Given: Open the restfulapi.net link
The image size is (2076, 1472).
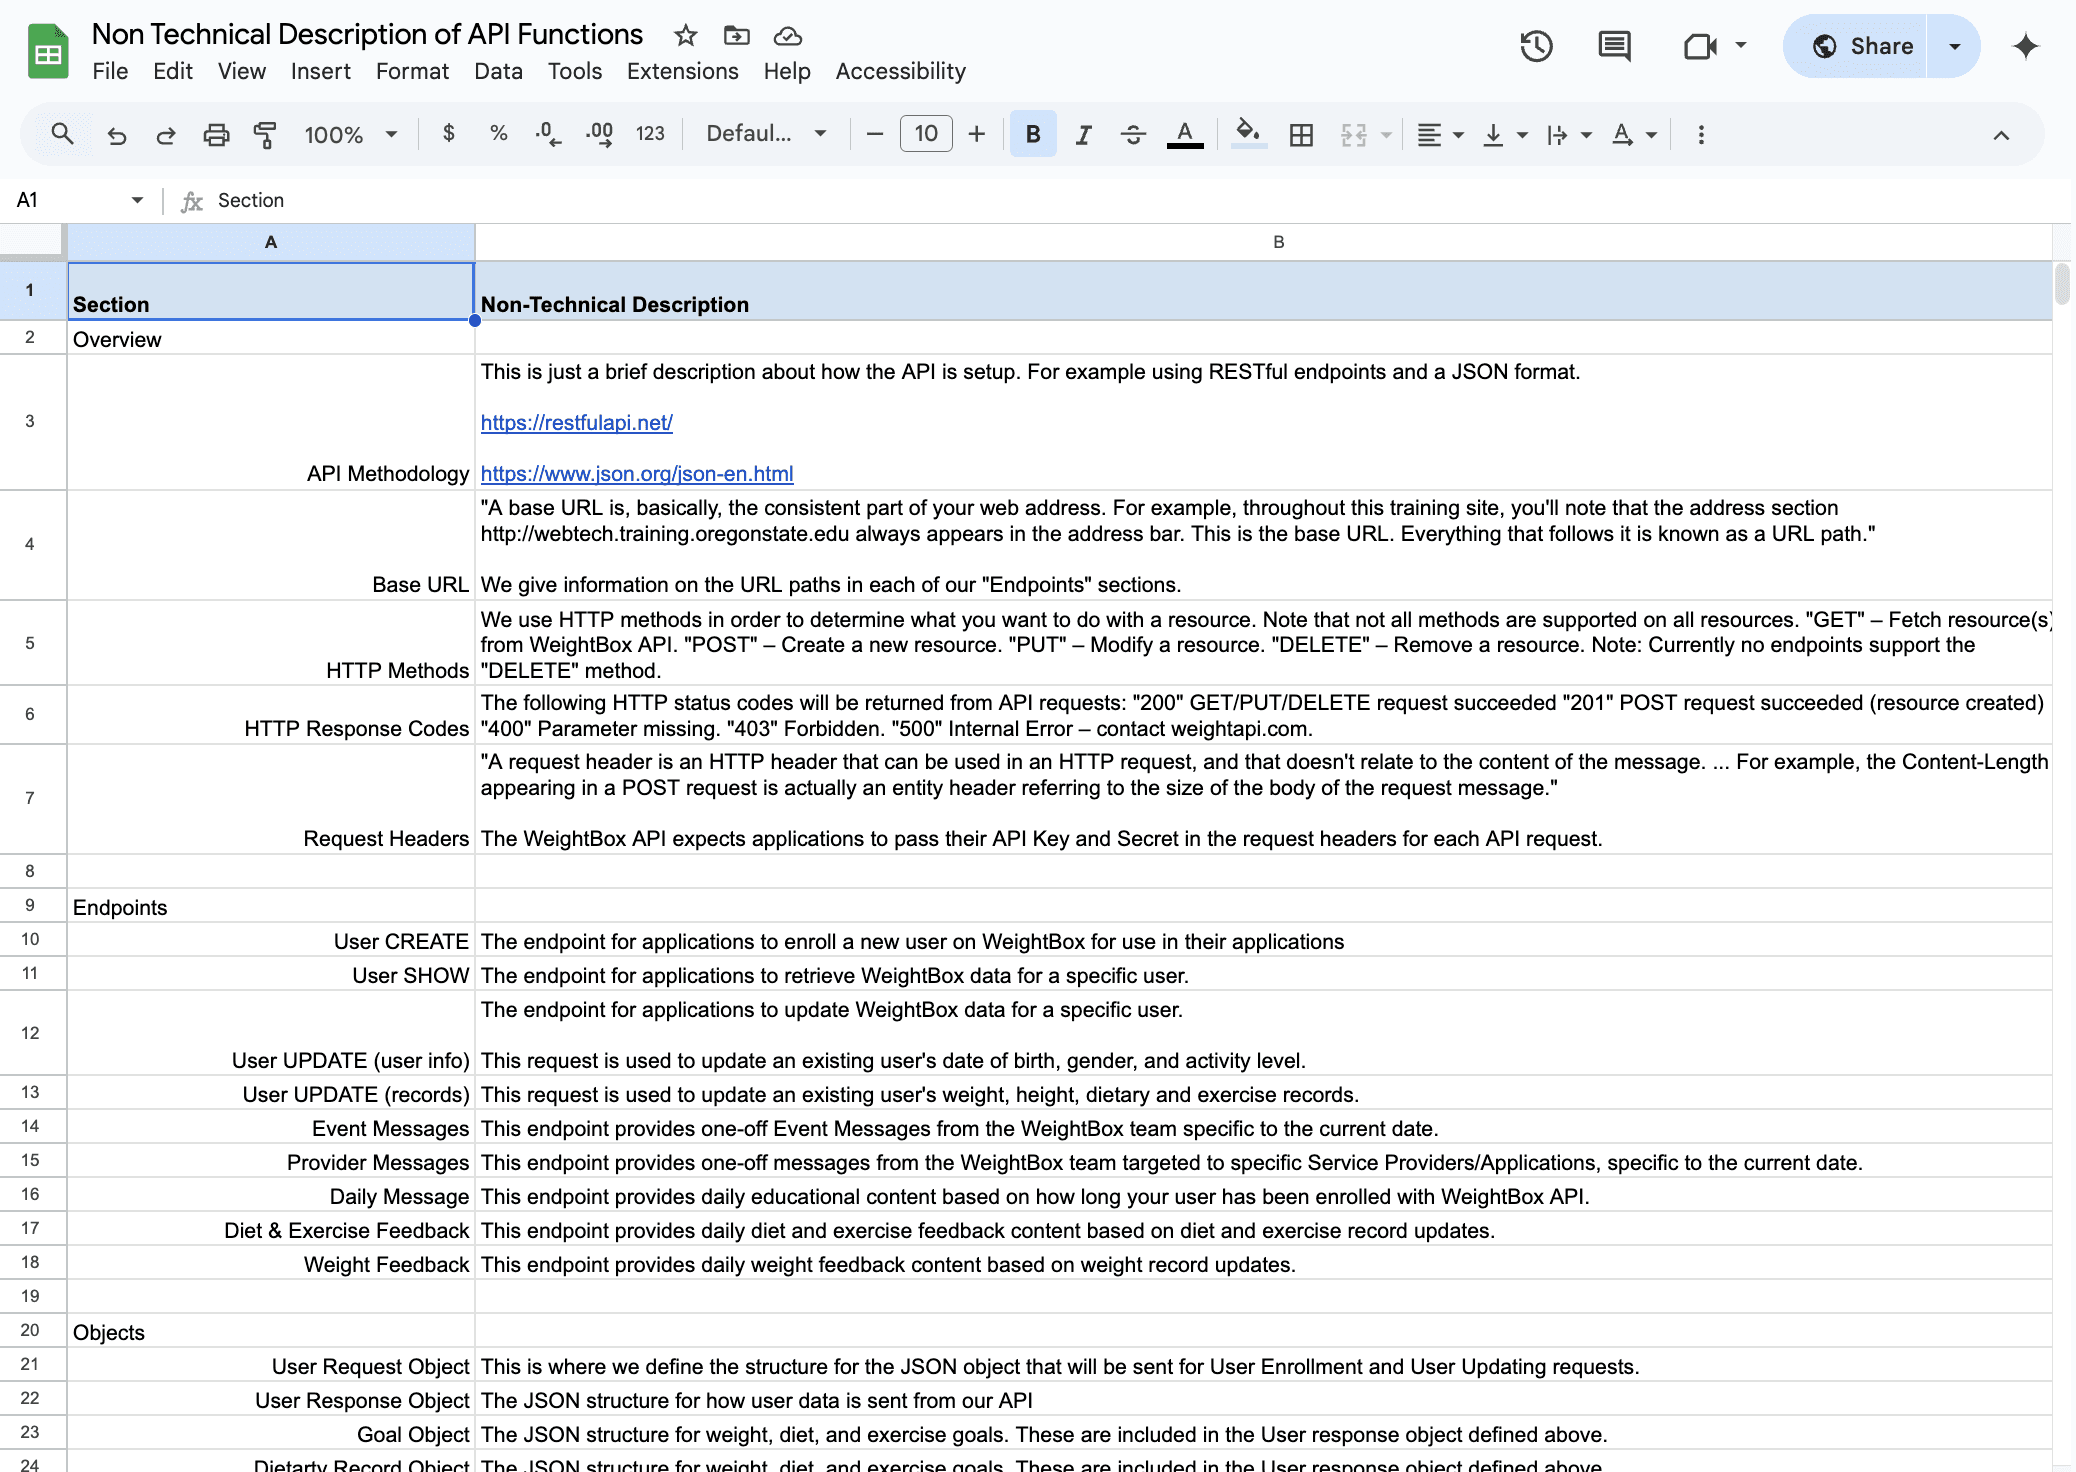Looking at the screenshot, I should pyautogui.click(x=577, y=422).
